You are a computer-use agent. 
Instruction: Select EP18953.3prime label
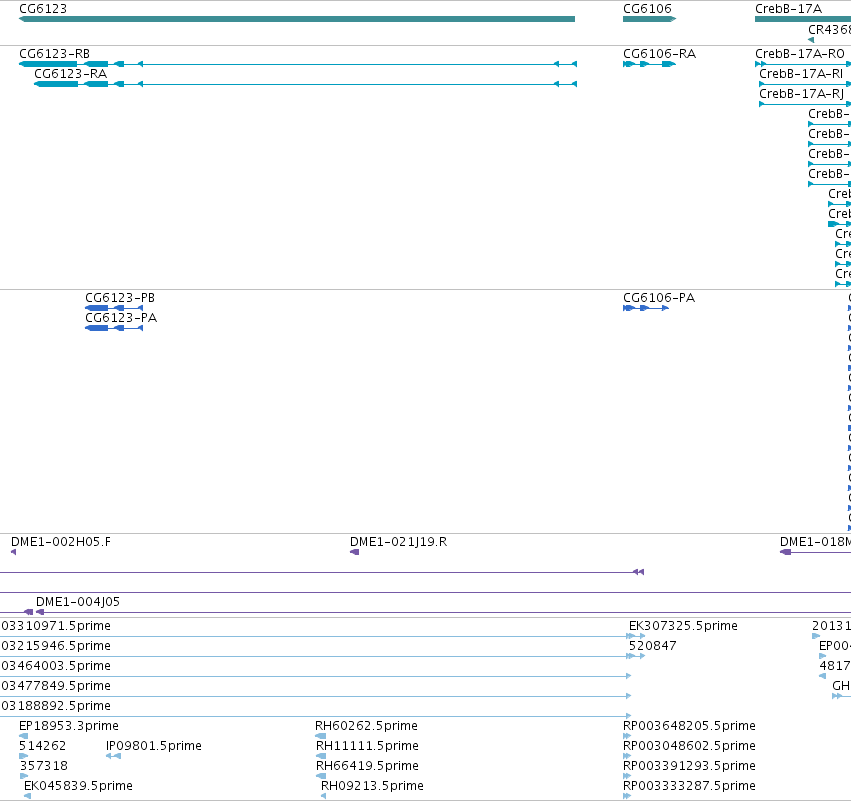(68, 726)
